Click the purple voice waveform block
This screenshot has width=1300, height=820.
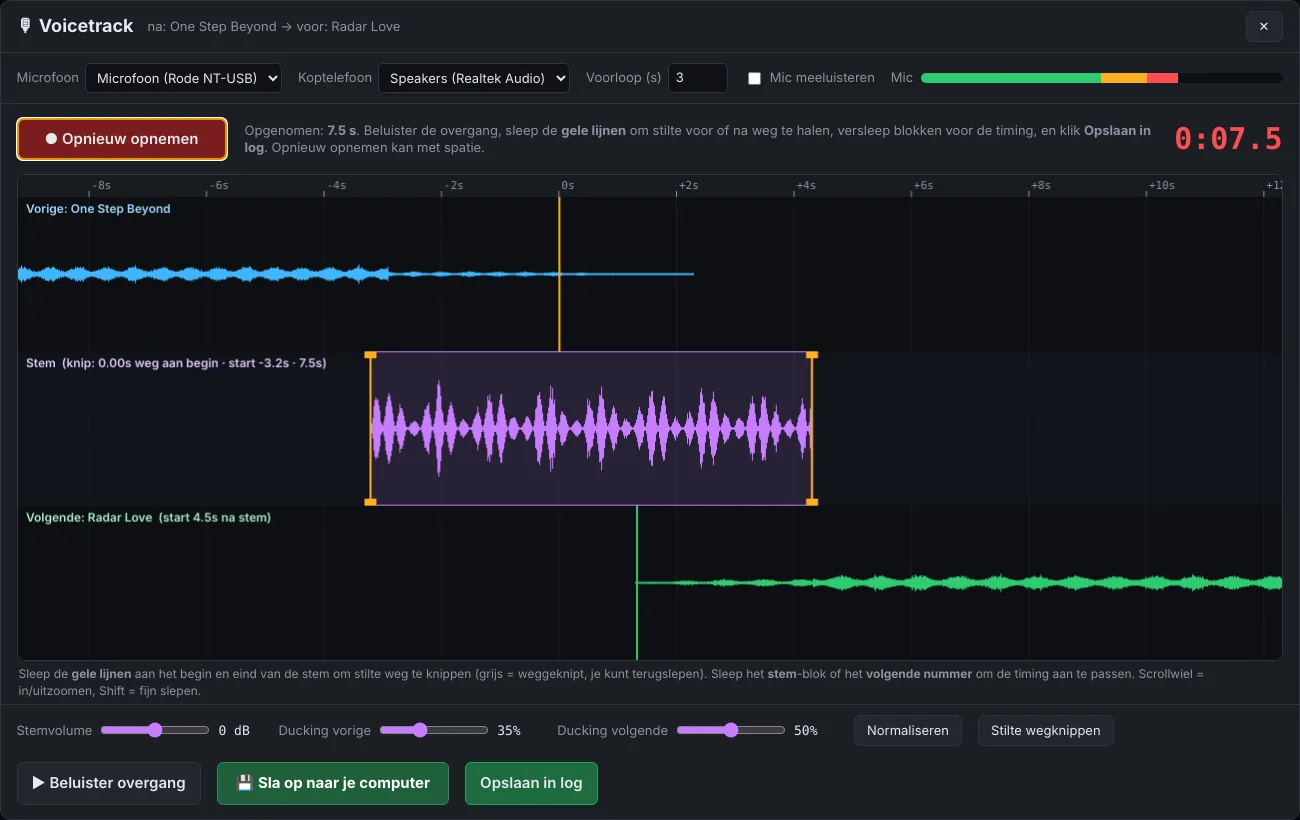[591, 428]
